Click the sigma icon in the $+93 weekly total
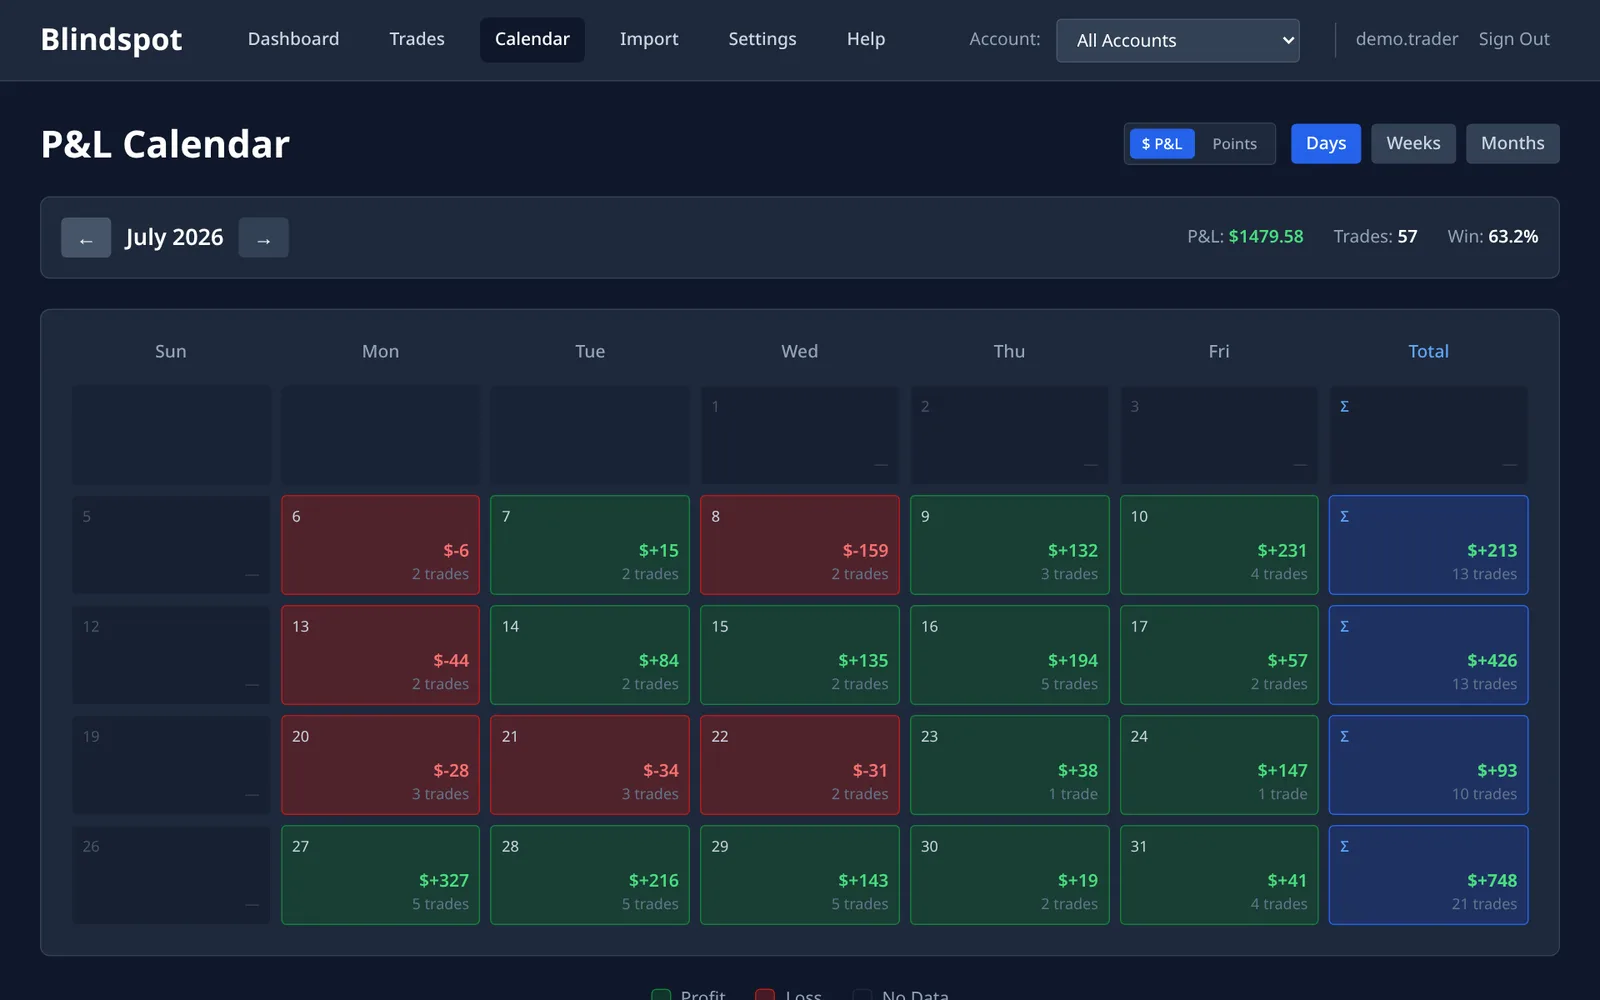 (x=1344, y=737)
